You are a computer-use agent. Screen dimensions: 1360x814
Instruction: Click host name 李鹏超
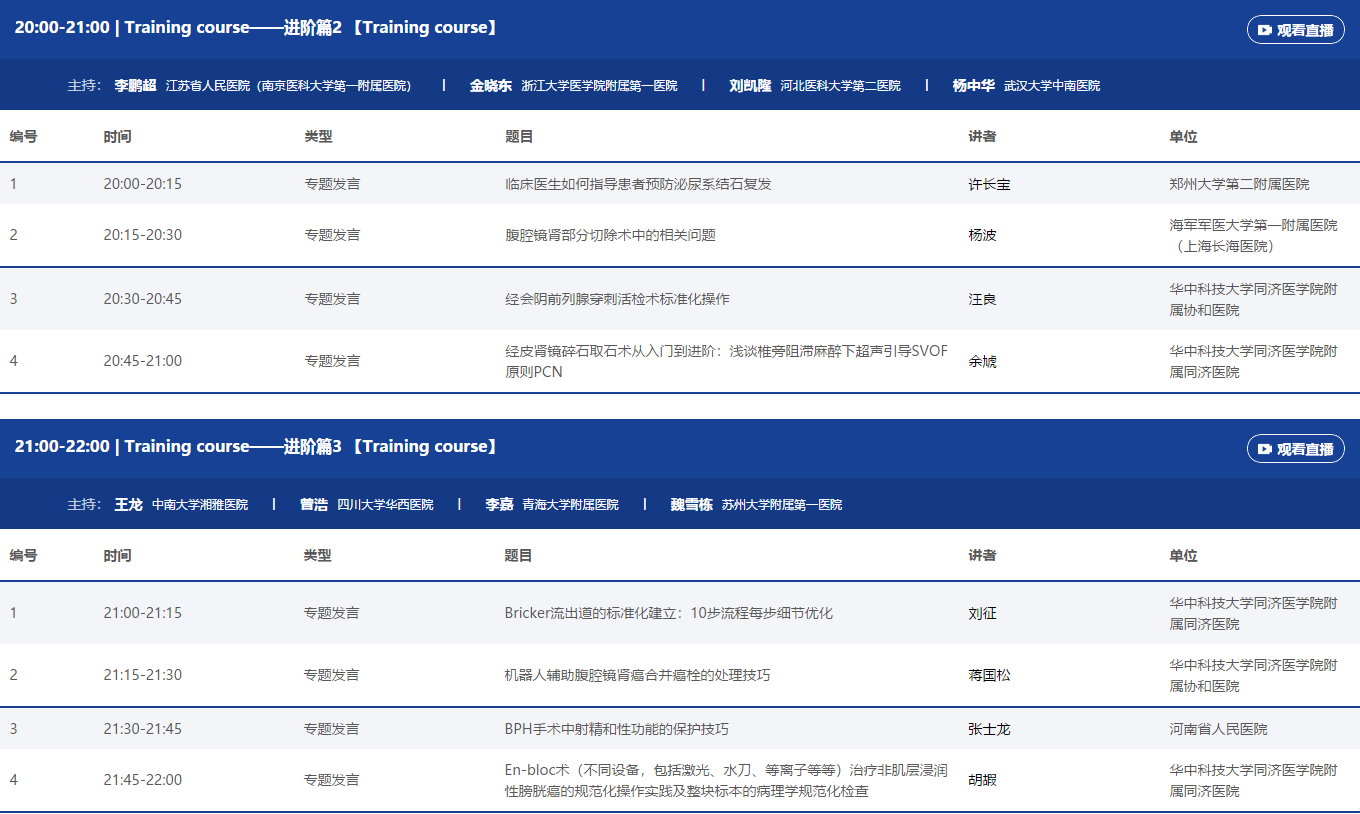click(x=135, y=86)
